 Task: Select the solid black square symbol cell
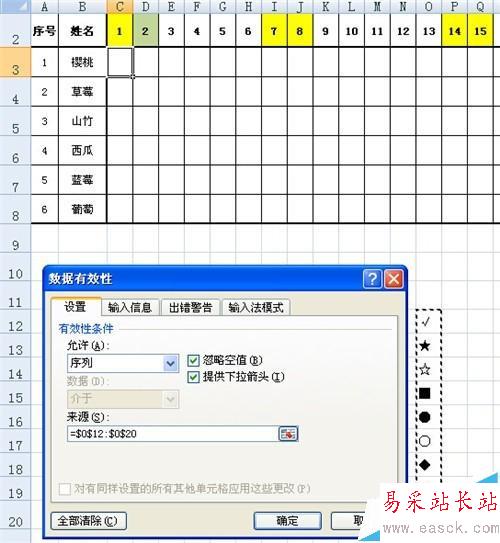click(428, 393)
